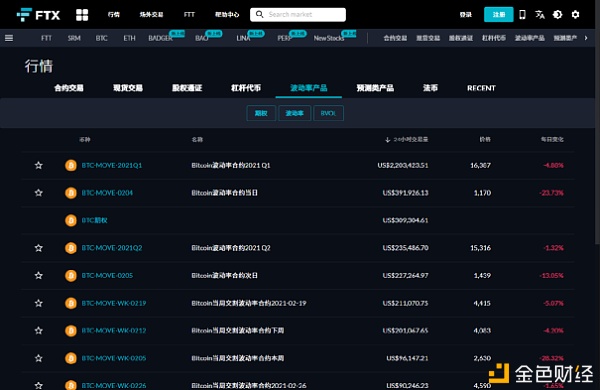This screenshot has width=600, height=390.
Task: Sort by the 每日变化 daily change header
Action: pos(552,139)
